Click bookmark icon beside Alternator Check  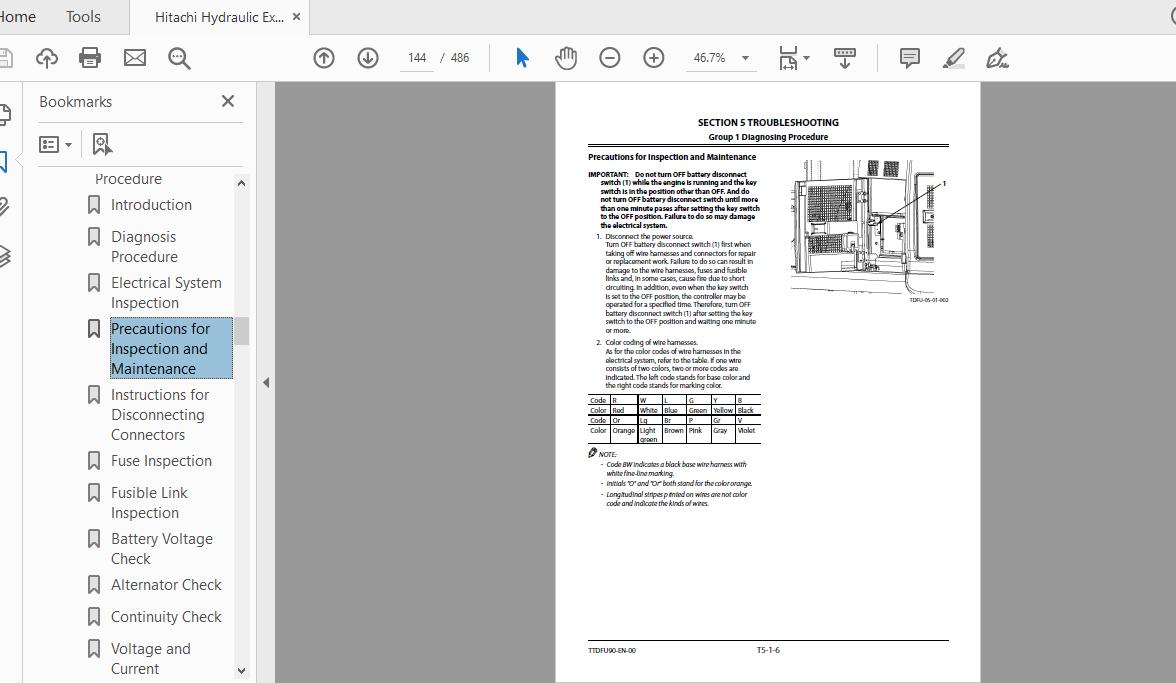[x=94, y=584]
